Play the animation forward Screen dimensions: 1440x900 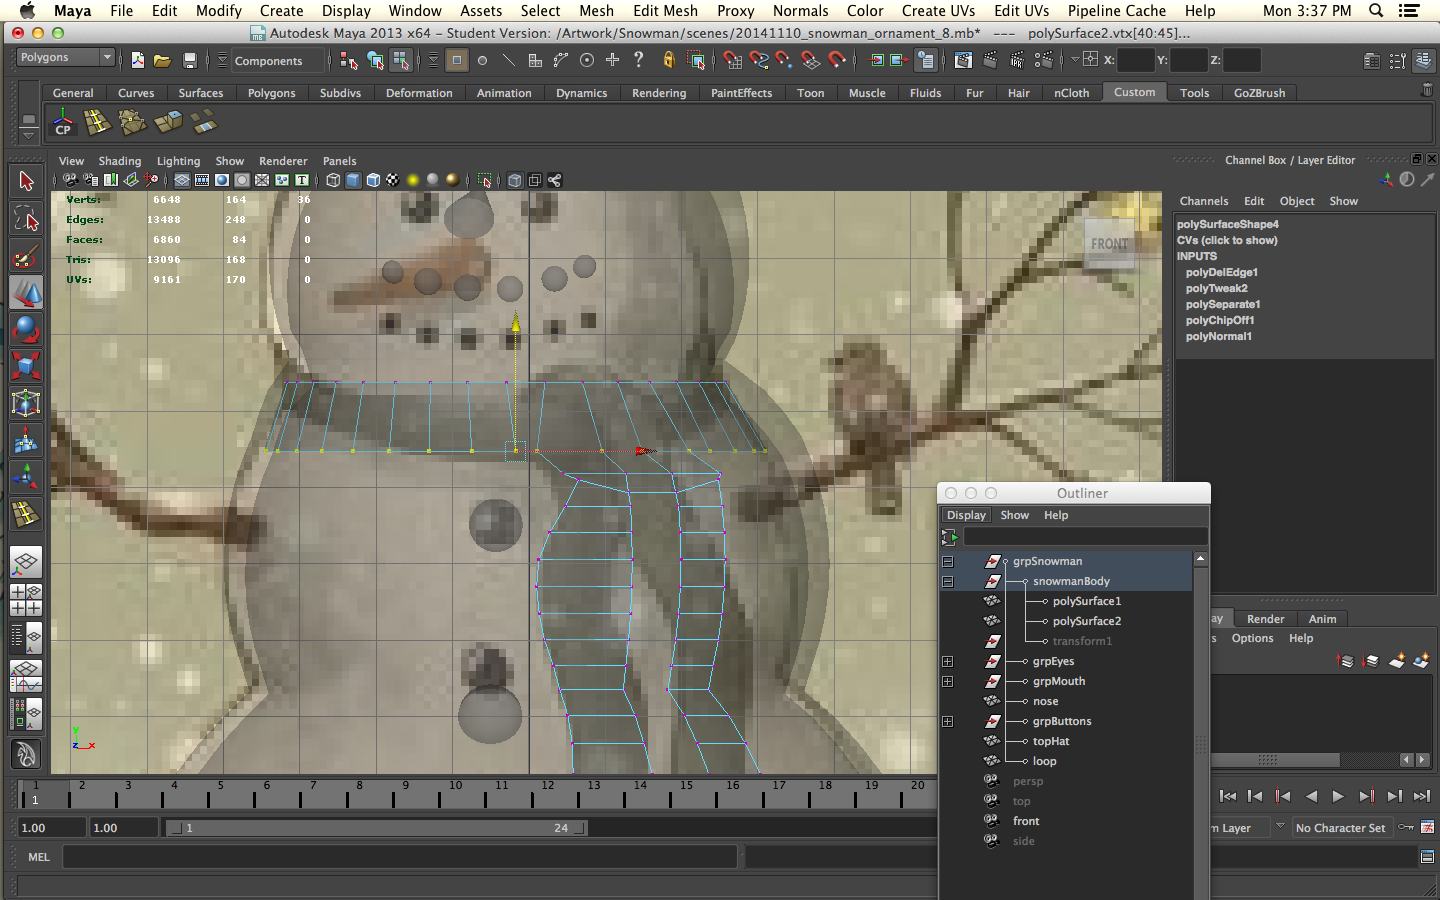[x=1338, y=796]
